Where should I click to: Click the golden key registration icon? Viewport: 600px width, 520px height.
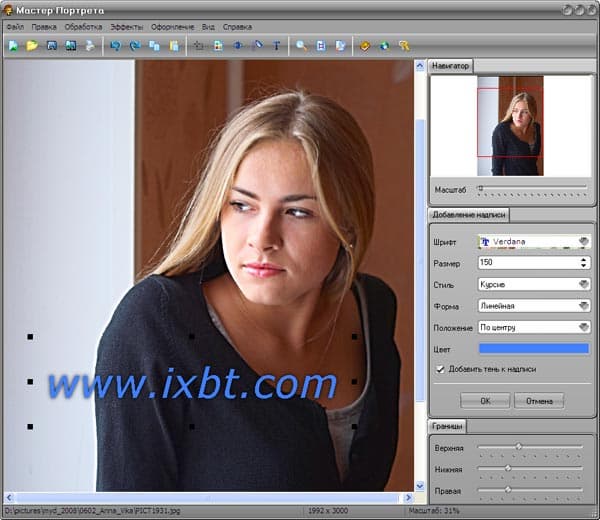coord(404,46)
